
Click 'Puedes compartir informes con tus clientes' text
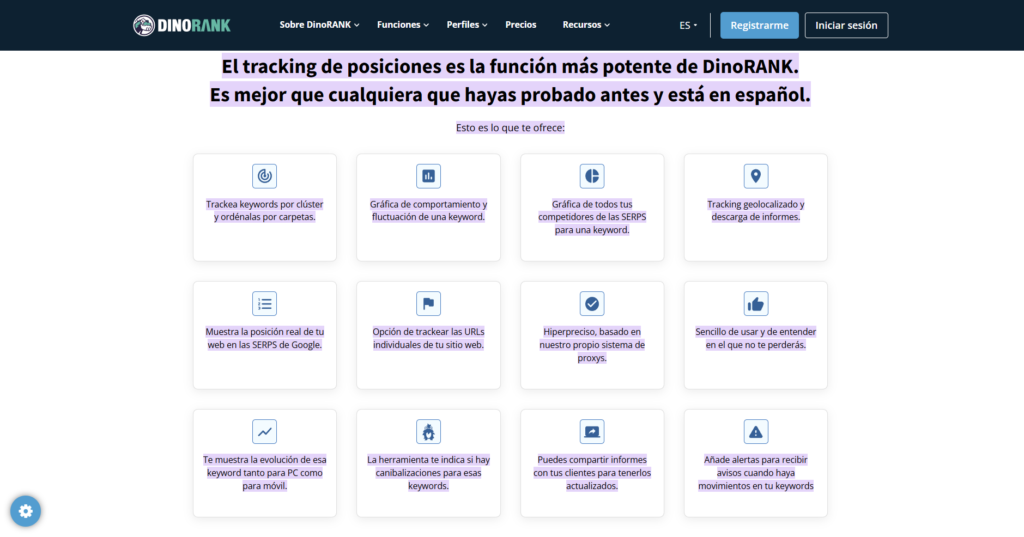[592, 473]
